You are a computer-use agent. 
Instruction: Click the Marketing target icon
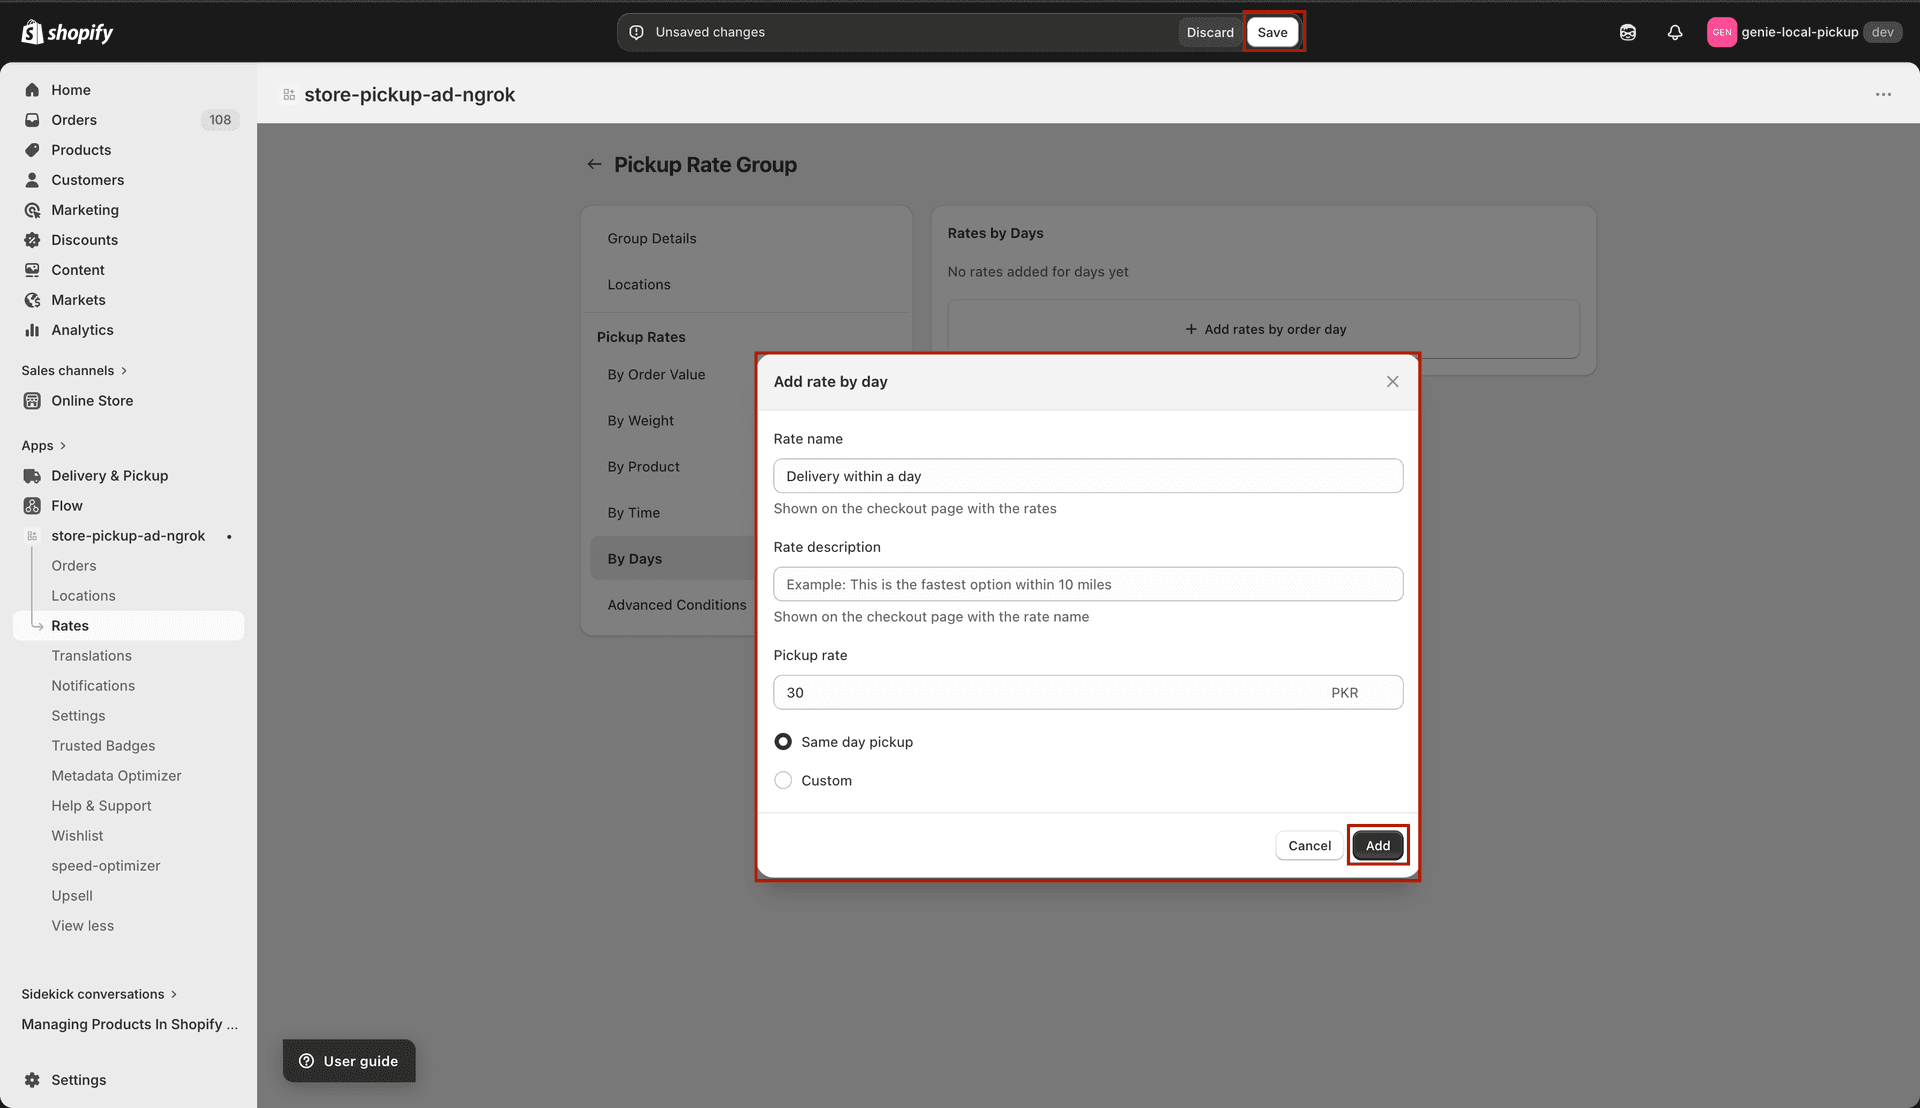pyautogui.click(x=32, y=210)
